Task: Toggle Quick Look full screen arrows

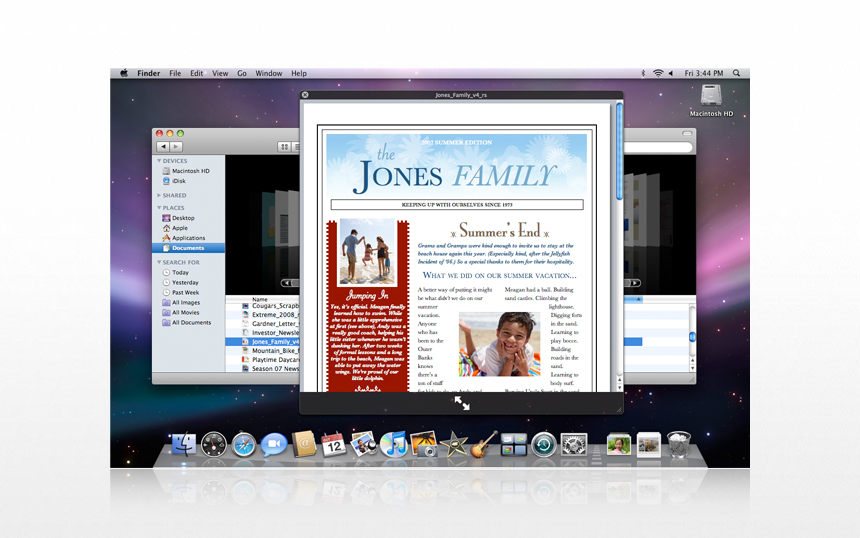Action: pos(462,402)
